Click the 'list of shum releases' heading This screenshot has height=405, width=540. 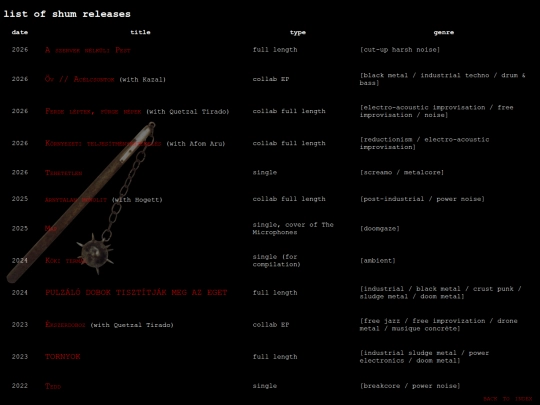pyautogui.click(x=67, y=14)
